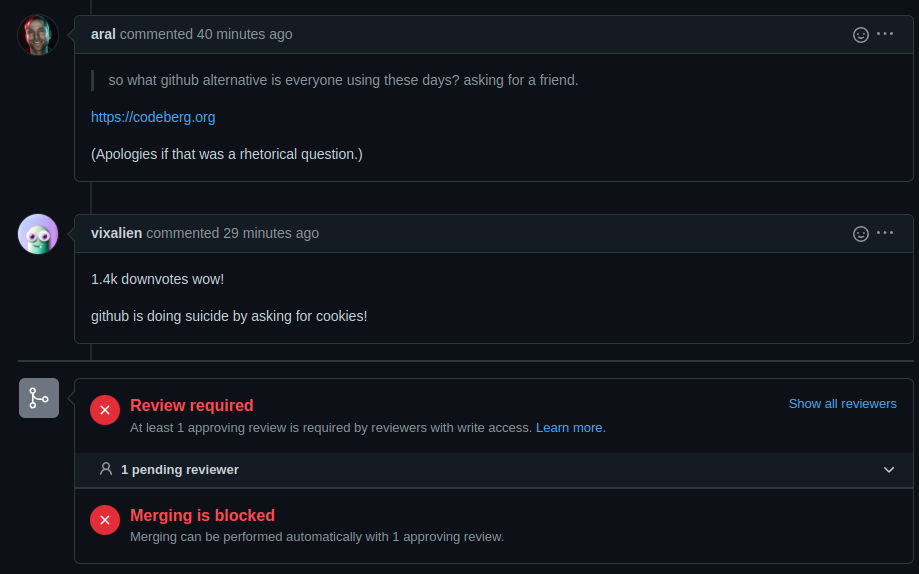Open options menu on vixalien's comment

tap(885, 233)
